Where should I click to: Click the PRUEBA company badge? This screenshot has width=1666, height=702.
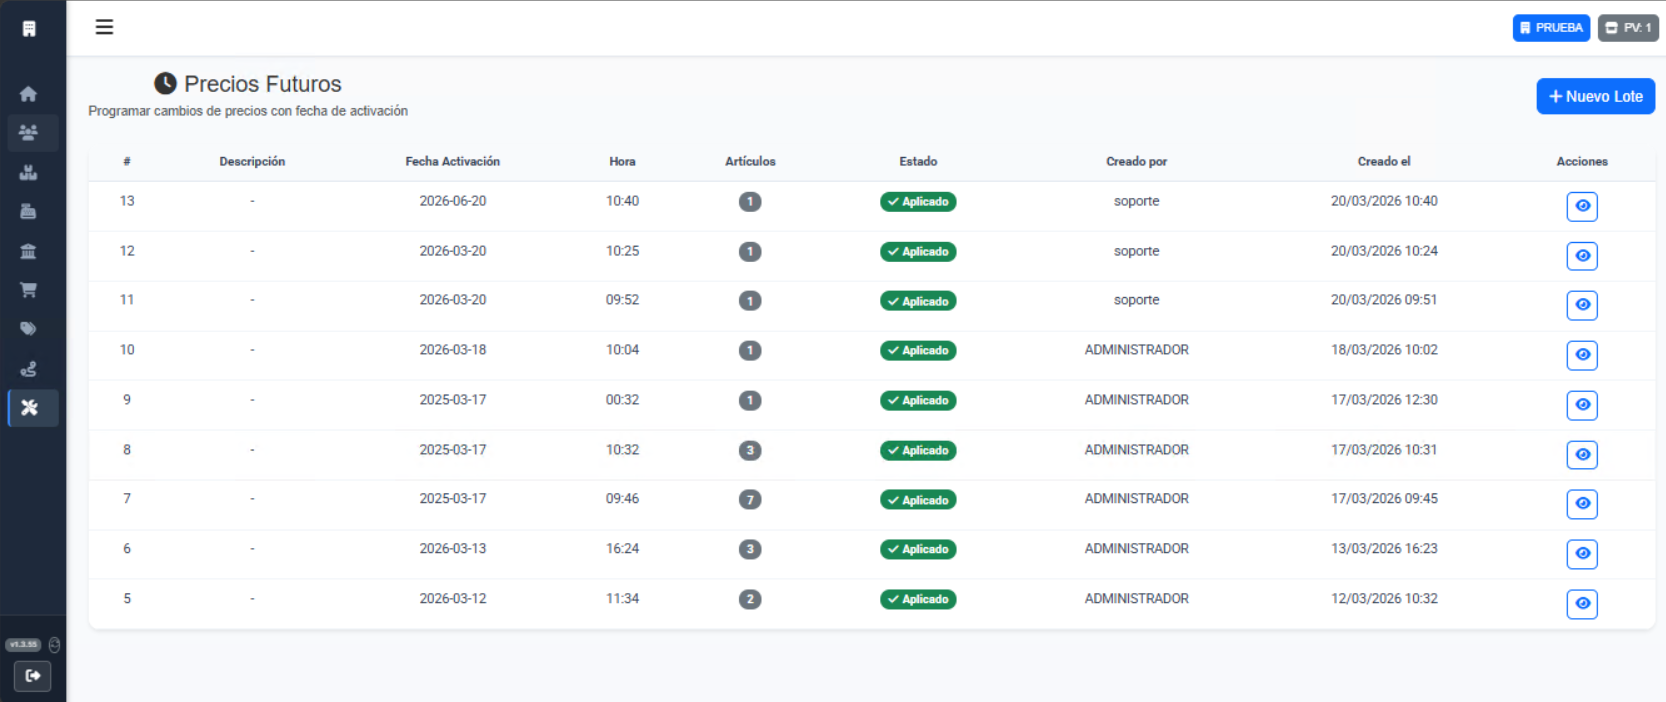coord(1550,28)
